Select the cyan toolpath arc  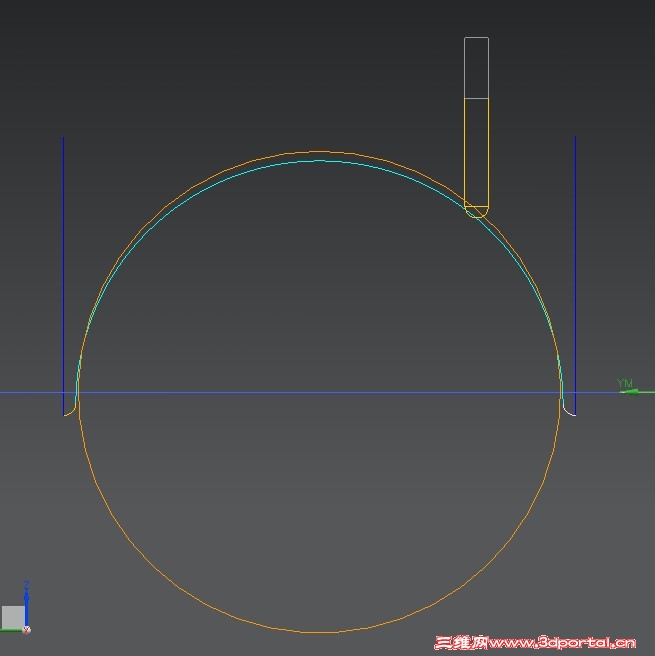pos(319,161)
